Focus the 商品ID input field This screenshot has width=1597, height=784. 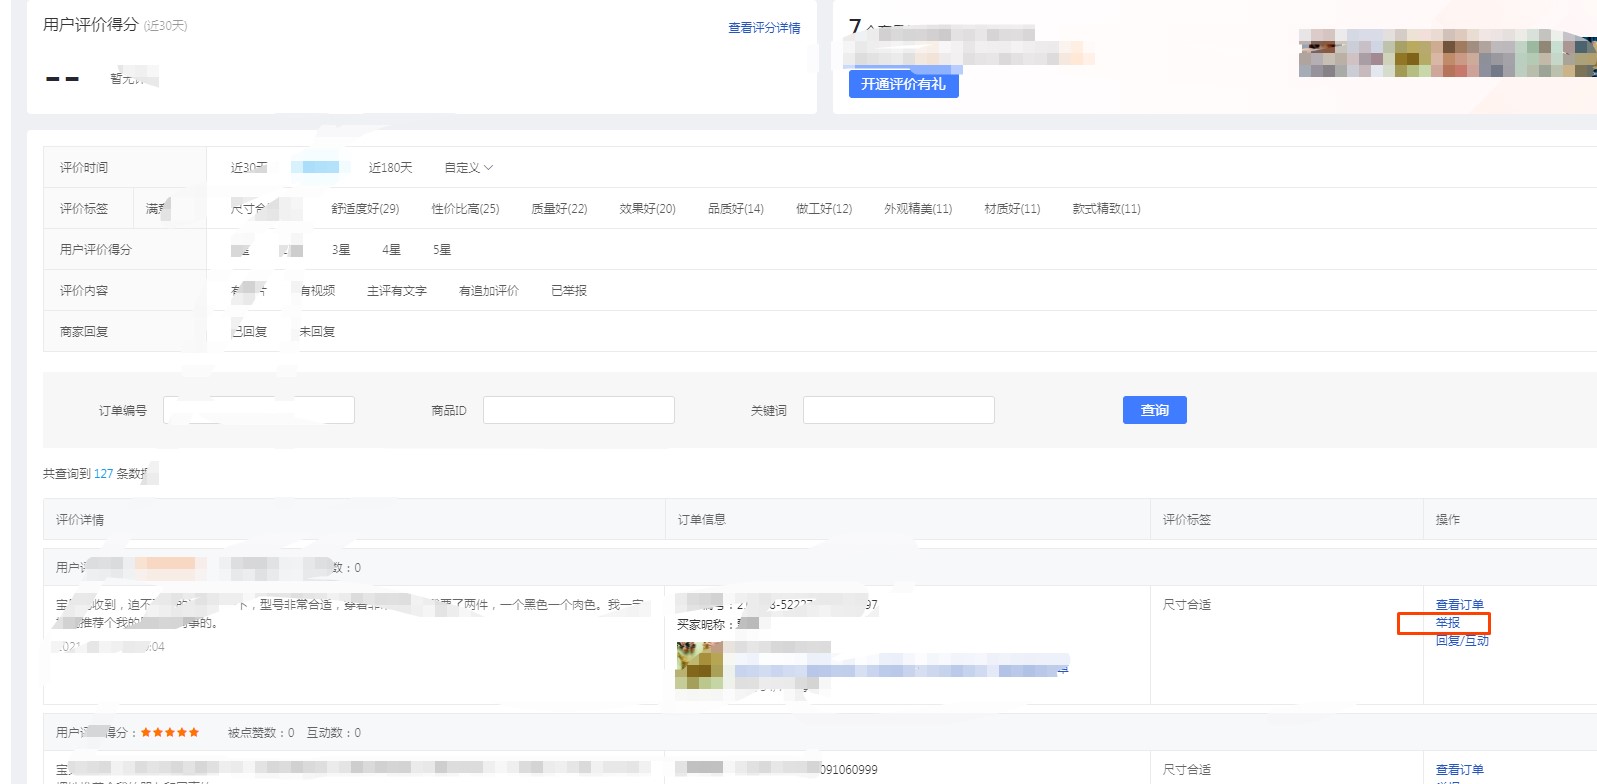pos(579,410)
